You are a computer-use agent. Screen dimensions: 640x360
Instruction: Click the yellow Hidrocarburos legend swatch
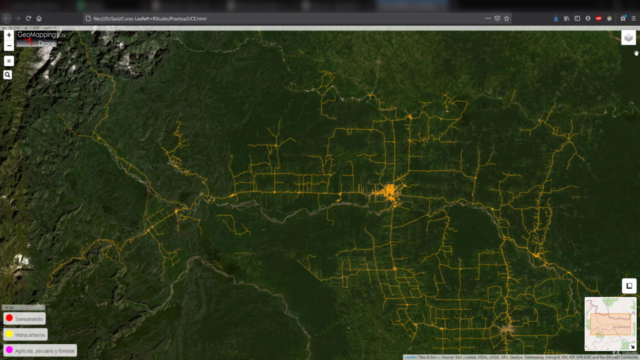tap(9, 334)
